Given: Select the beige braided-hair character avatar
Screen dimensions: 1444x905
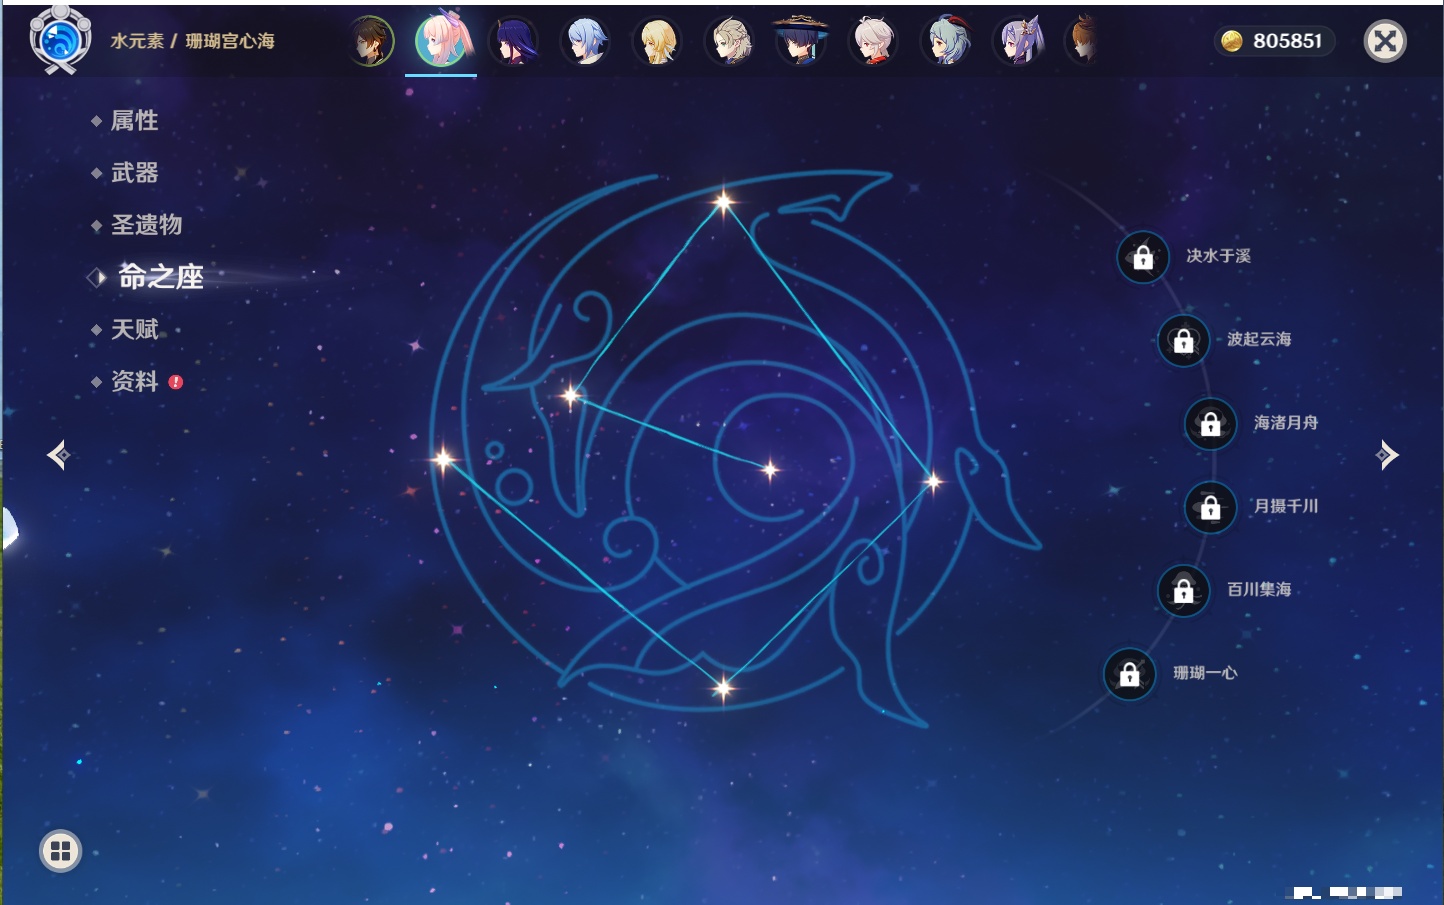Looking at the screenshot, I should click(x=730, y=41).
